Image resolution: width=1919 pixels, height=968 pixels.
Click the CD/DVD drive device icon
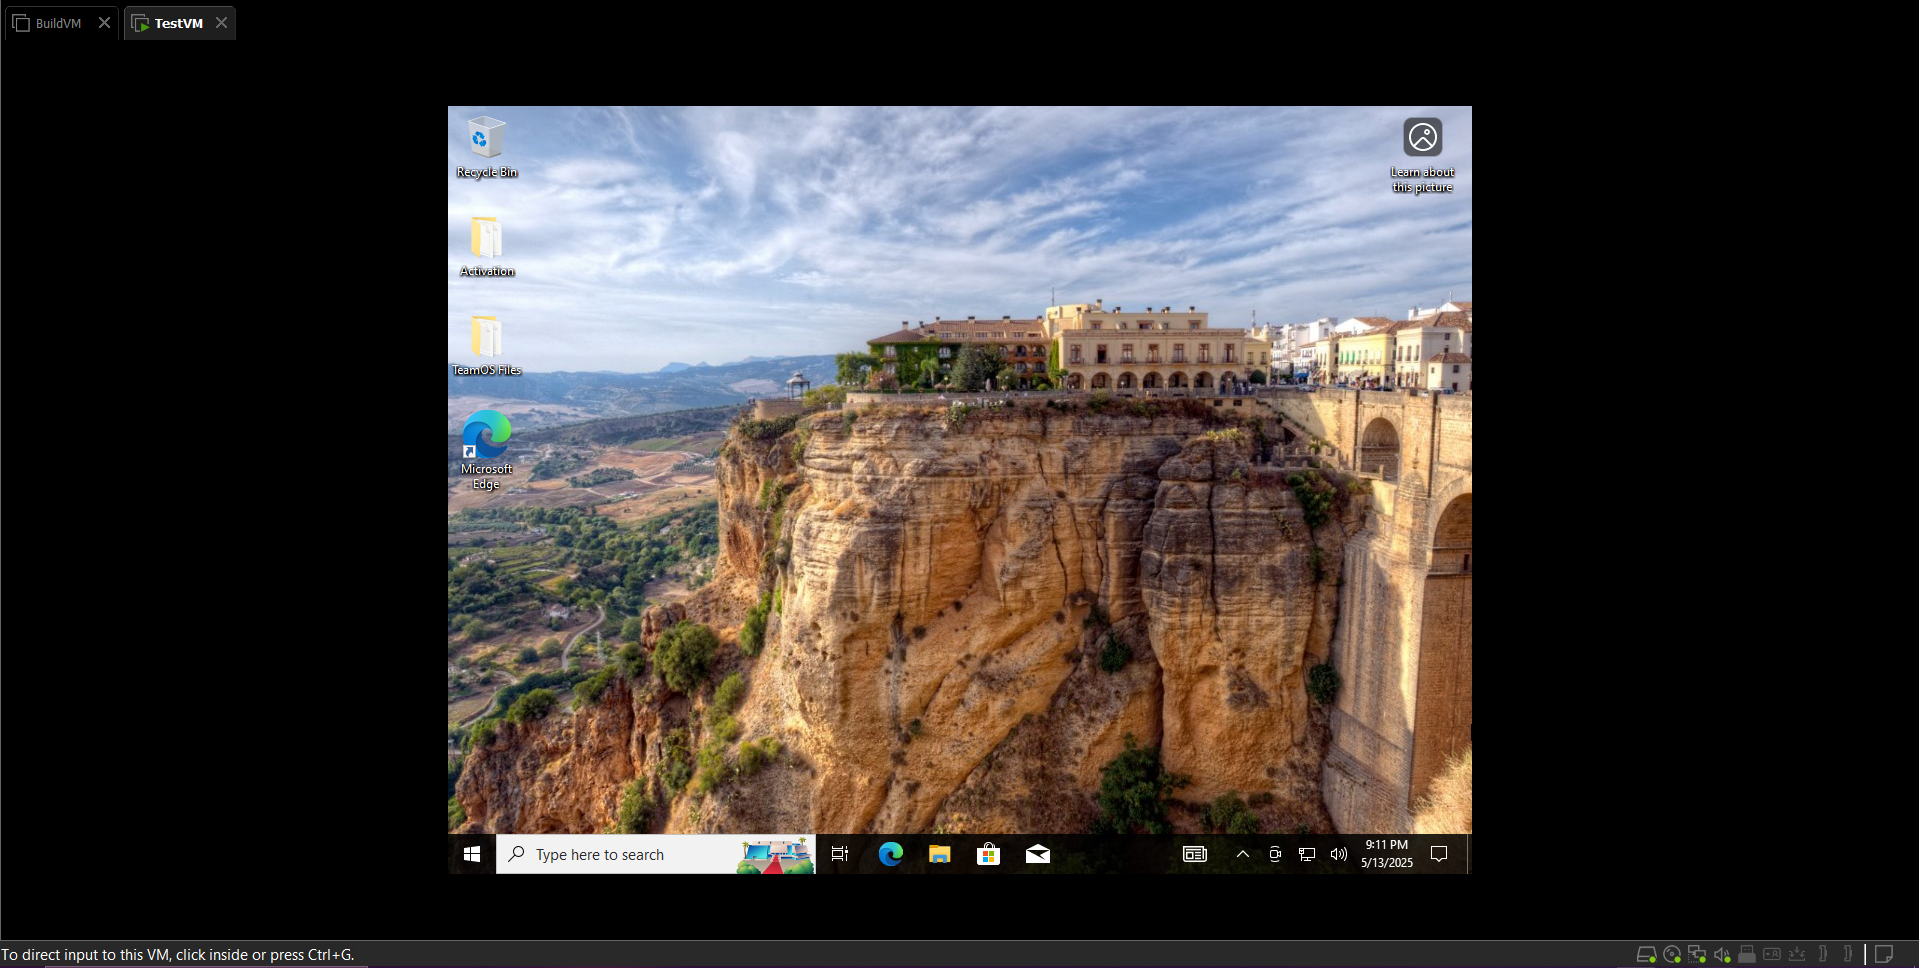tap(1671, 954)
